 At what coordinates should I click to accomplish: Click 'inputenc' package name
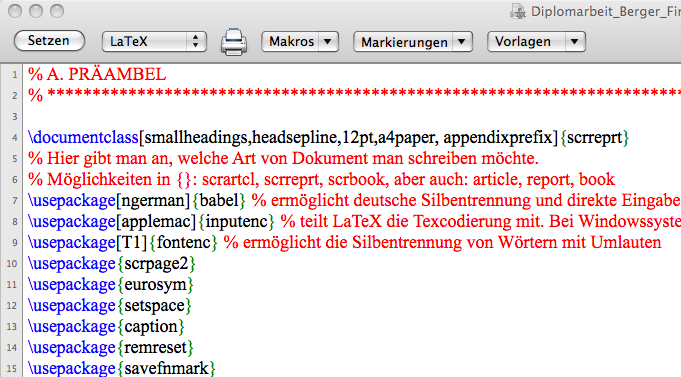237,221
